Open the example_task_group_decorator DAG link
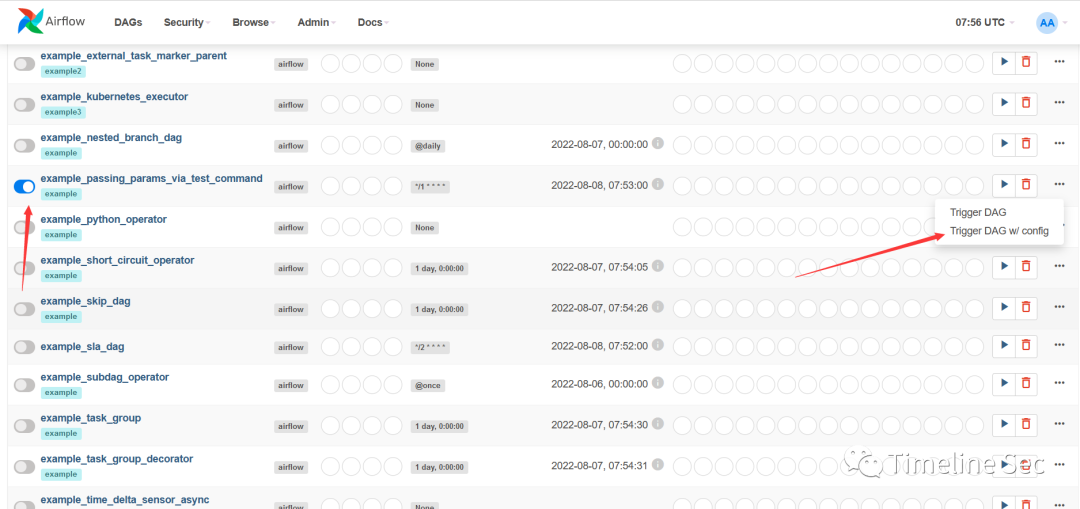The height and width of the screenshot is (509, 1080). click(x=117, y=459)
